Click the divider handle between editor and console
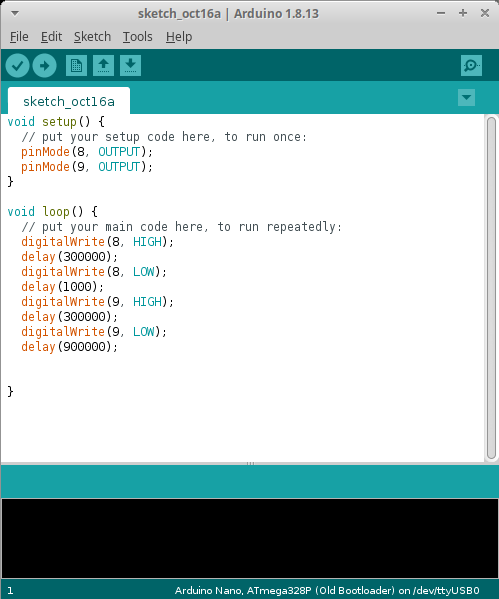This screenshot has width=499, height=599. point(250,463)
